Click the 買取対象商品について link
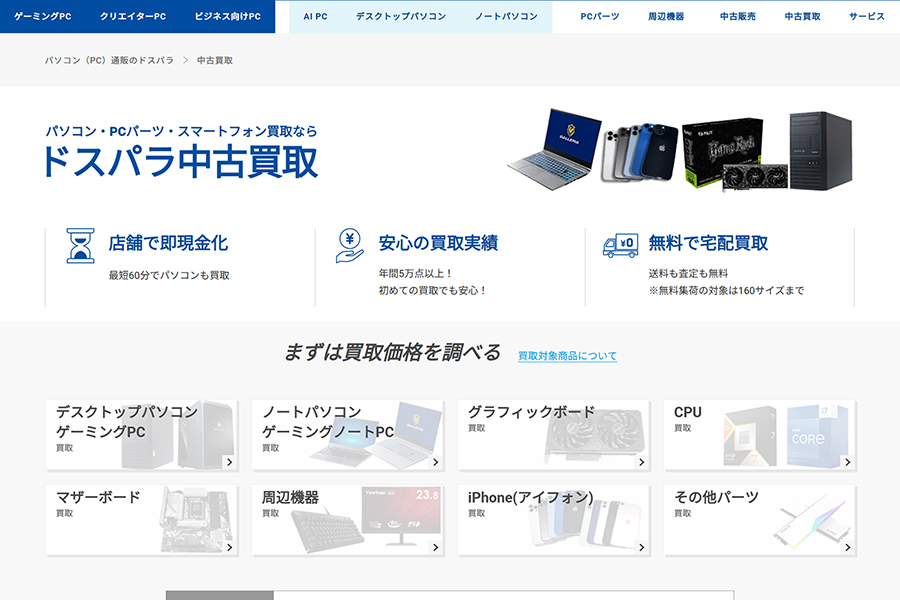 point(567,356)
